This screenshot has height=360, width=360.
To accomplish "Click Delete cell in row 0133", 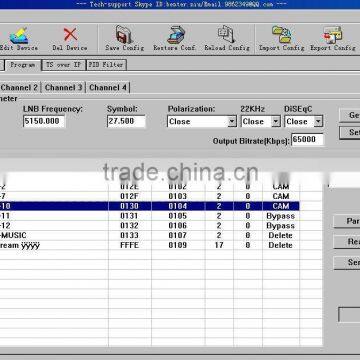I will 281,235.
